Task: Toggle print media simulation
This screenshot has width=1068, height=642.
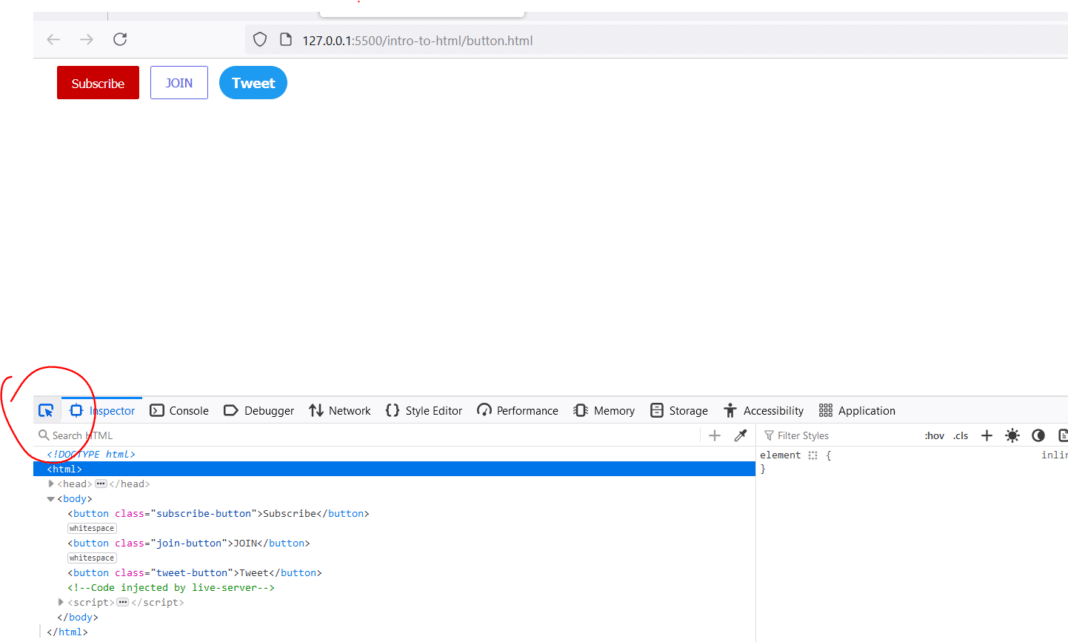Action: tap(1063, 435)
